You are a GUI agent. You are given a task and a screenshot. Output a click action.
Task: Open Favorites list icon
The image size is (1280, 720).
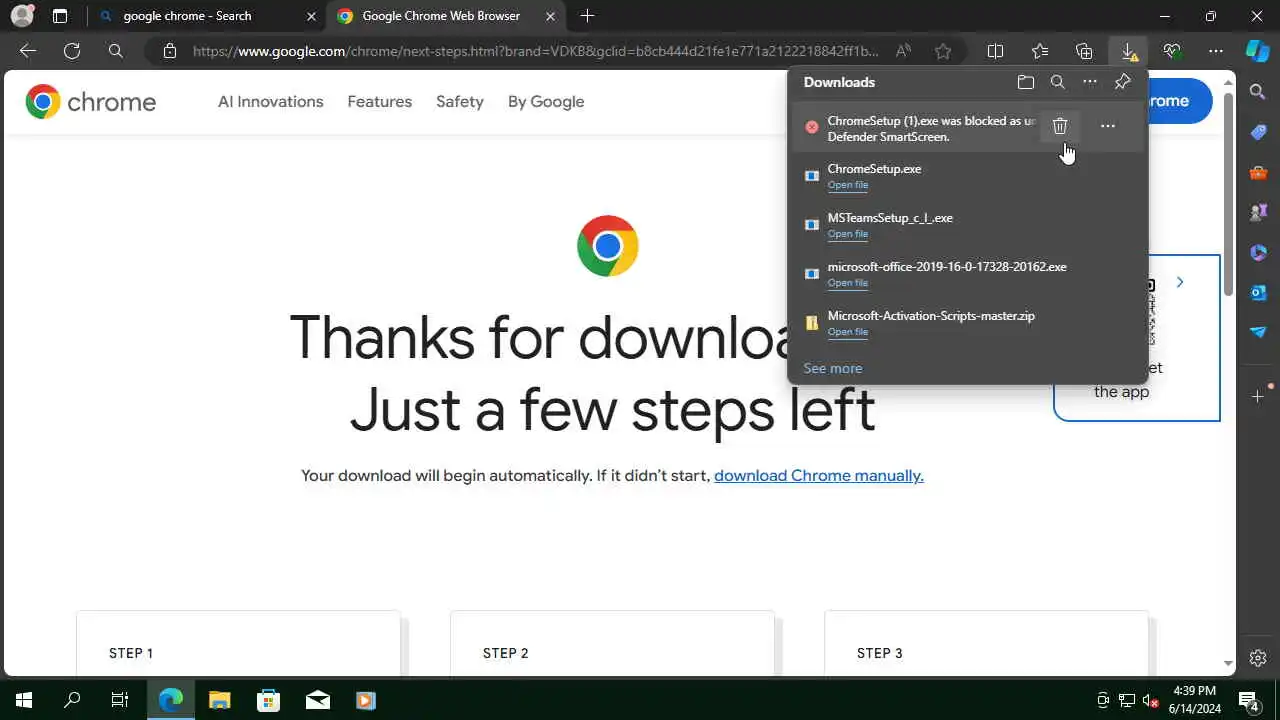point(1040,51)
